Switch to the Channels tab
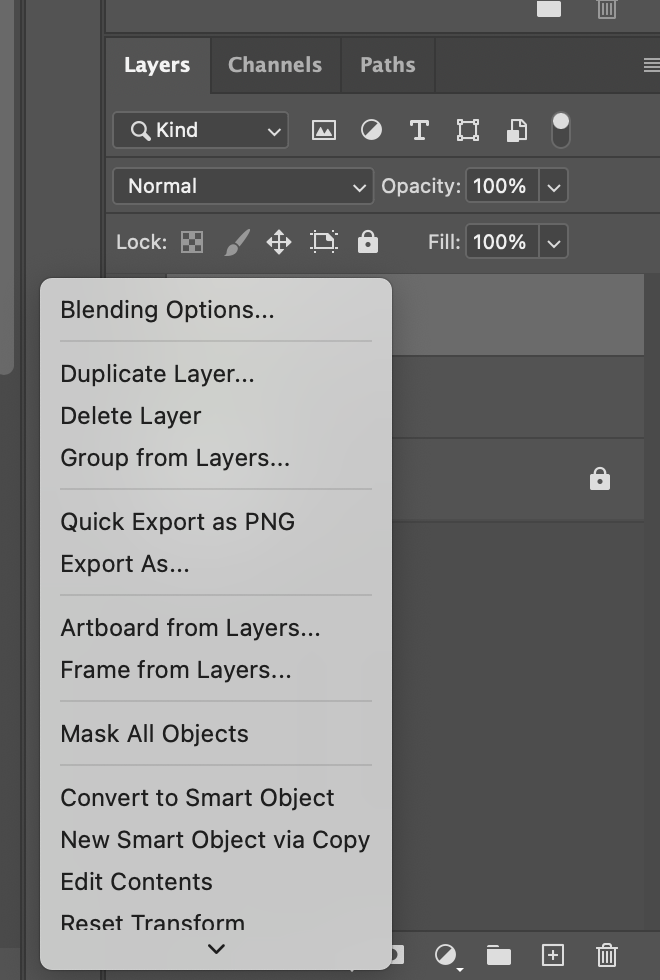 point(274,64)
